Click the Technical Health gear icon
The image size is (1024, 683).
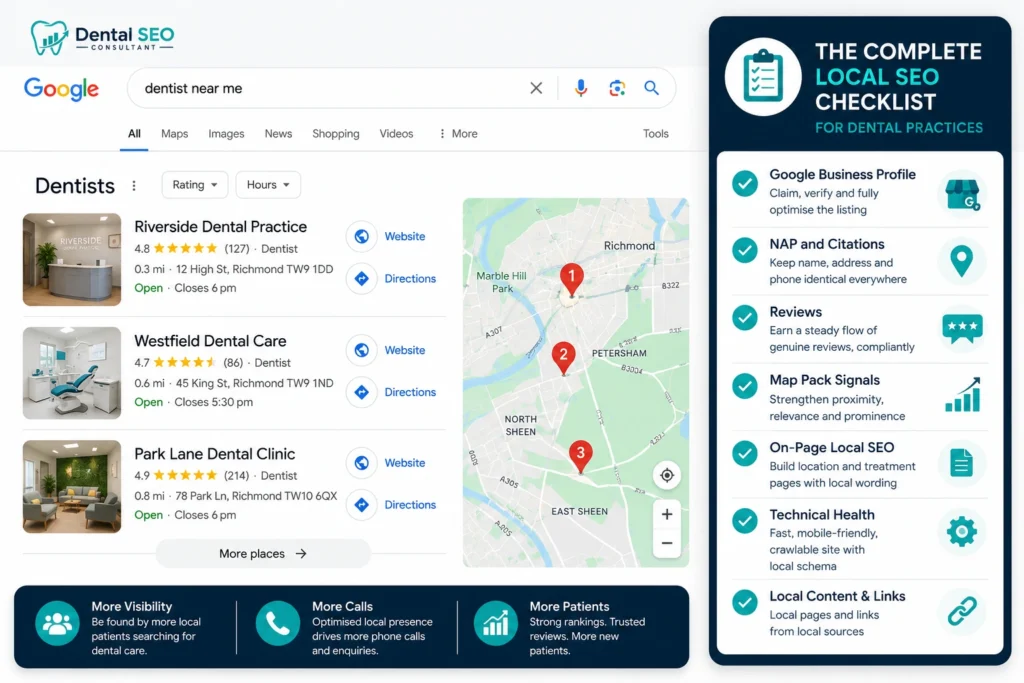[x=961, y=532]
